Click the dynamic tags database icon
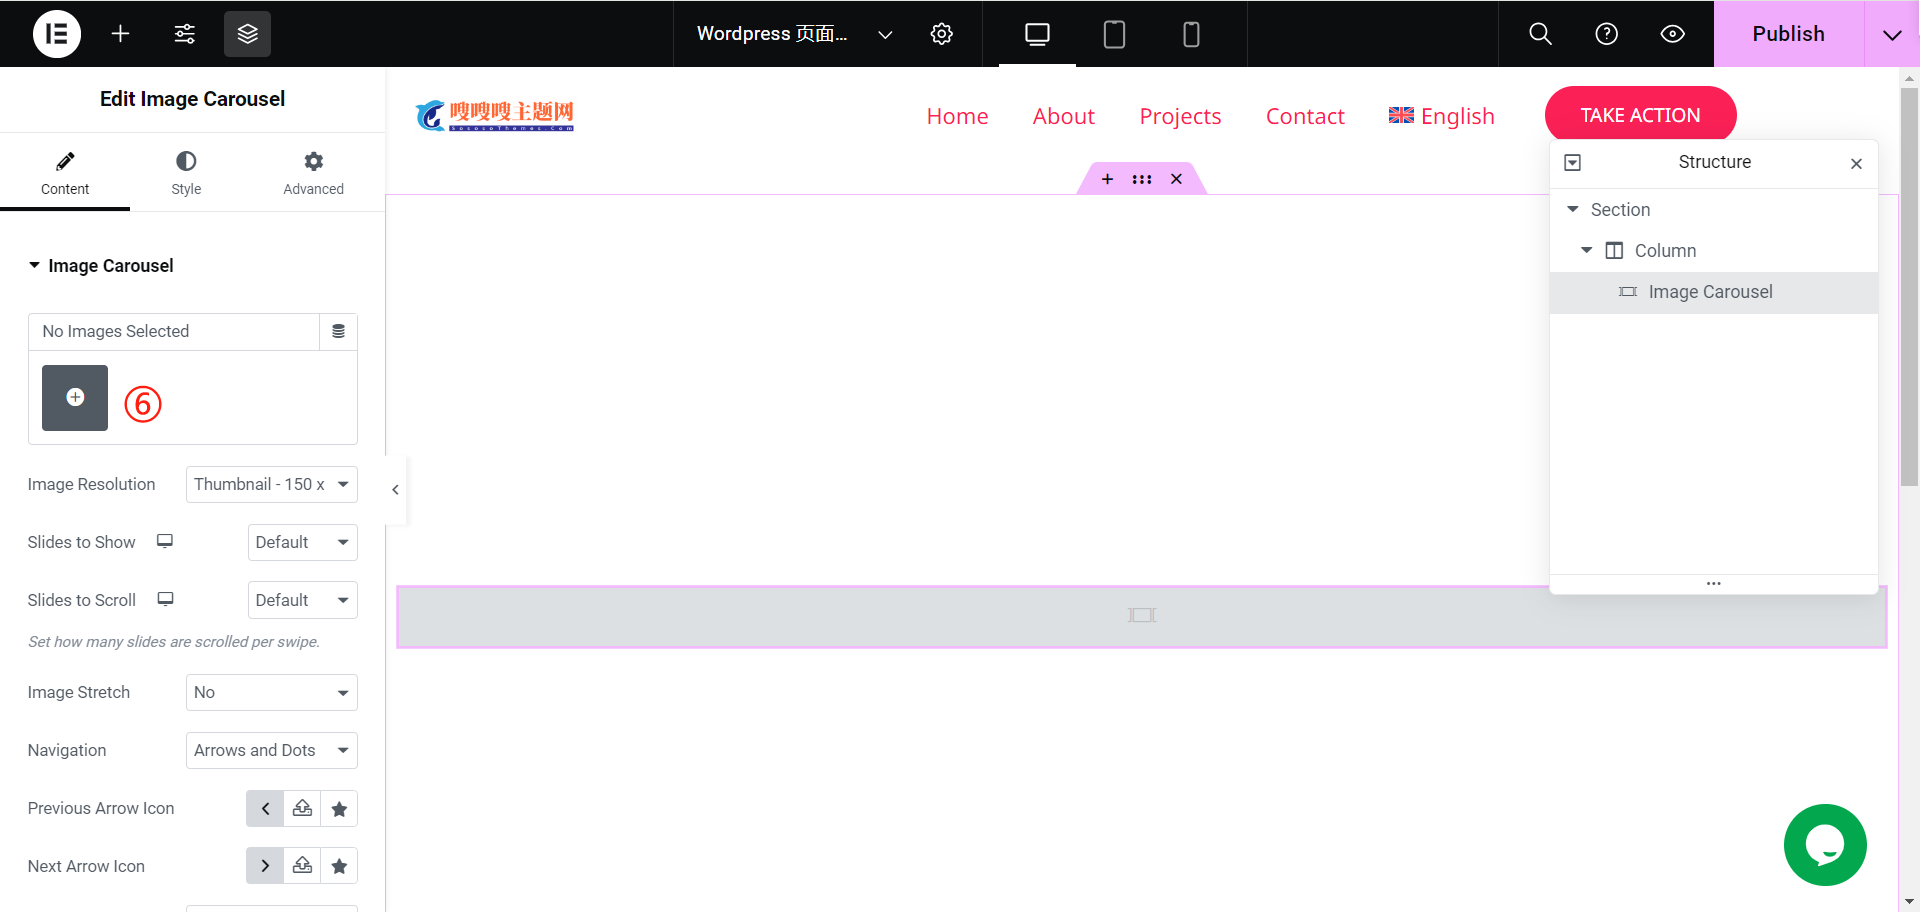Image resolution: width=1920 pixels, height=912 pixels. click(x=338, y=331)
